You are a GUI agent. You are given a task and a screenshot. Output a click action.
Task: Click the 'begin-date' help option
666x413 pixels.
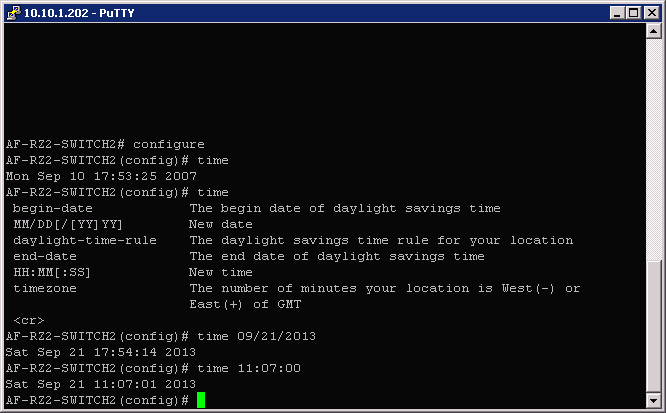(x=53, y=208)
